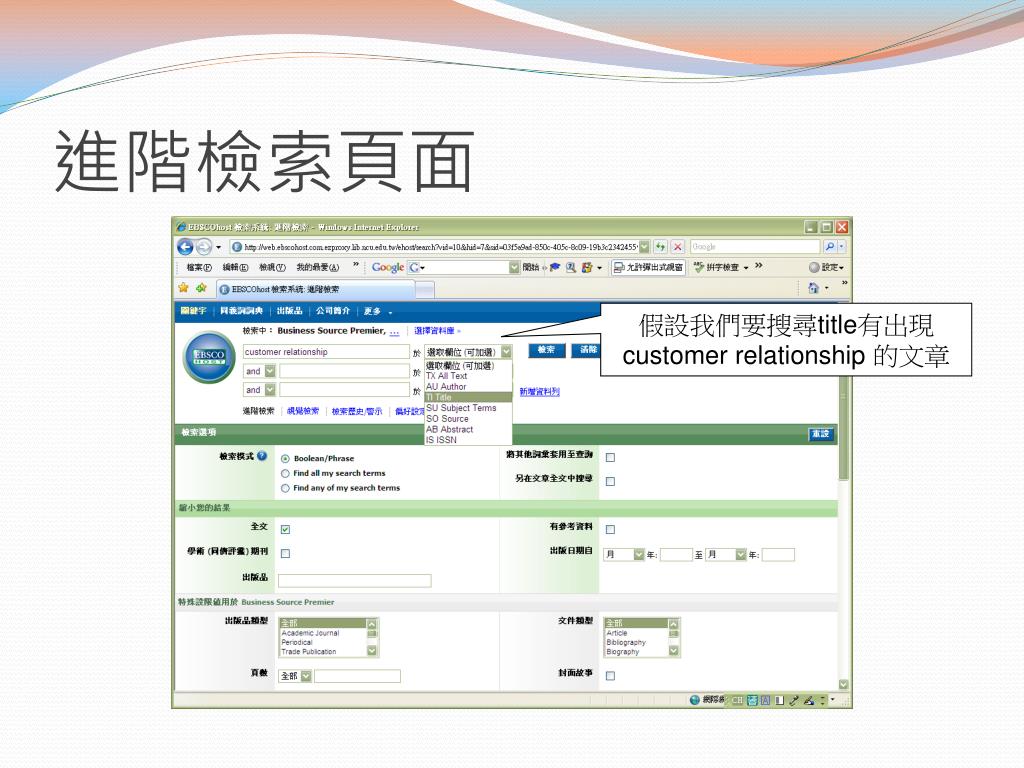Click the page vertical scrollbar down arrow
1024x768 pixels.
[x=843, y=684]
